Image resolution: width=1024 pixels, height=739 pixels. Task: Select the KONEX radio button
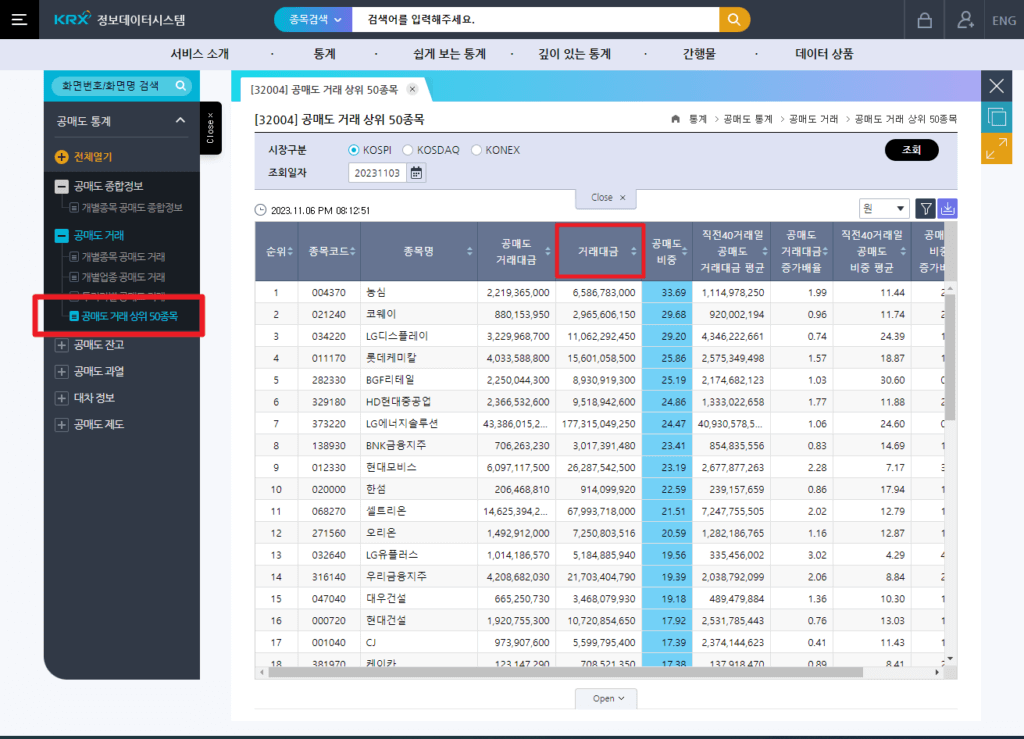pos(476,150)
